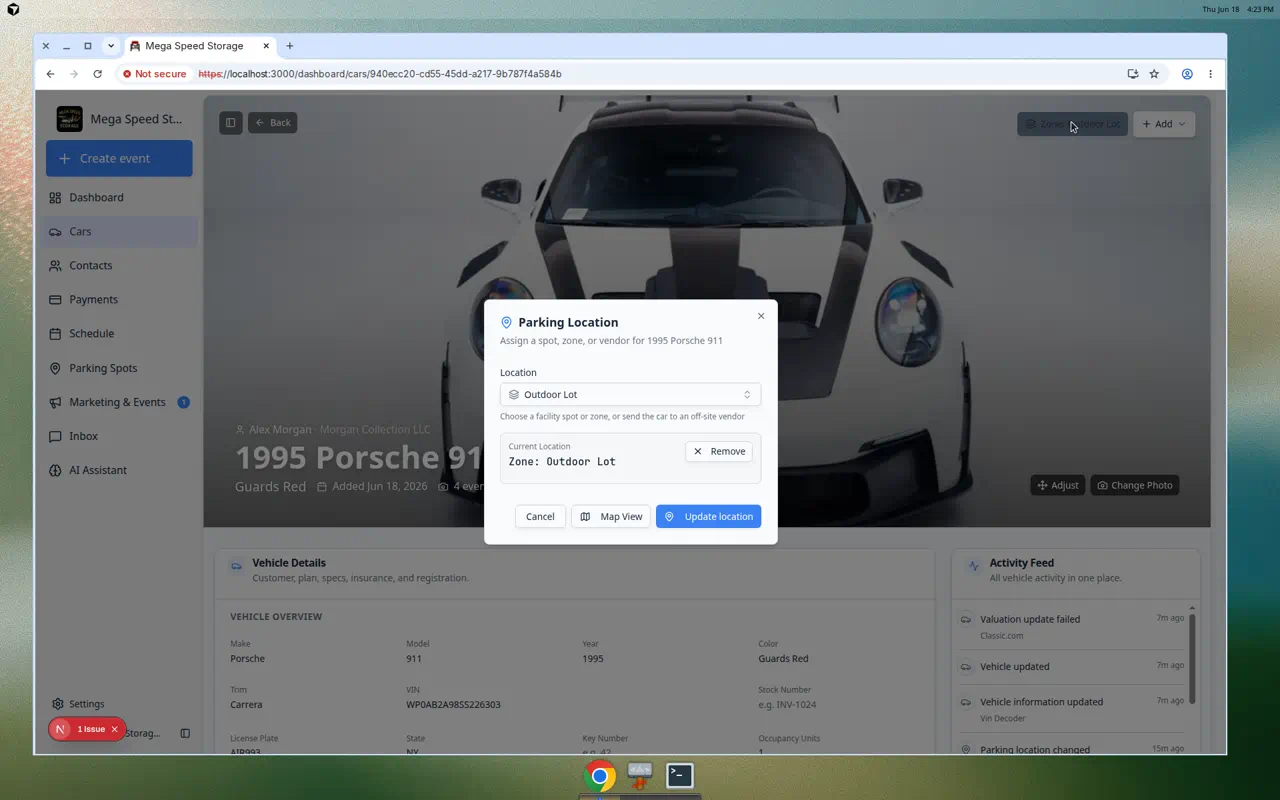
Task: Select Cars in sidebar
Action: click(x=119, y=231)
